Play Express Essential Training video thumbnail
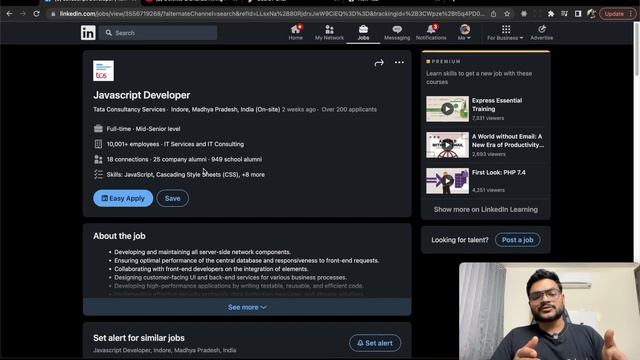640x360 pixels. pyautogui.click(x=447, y=109)
